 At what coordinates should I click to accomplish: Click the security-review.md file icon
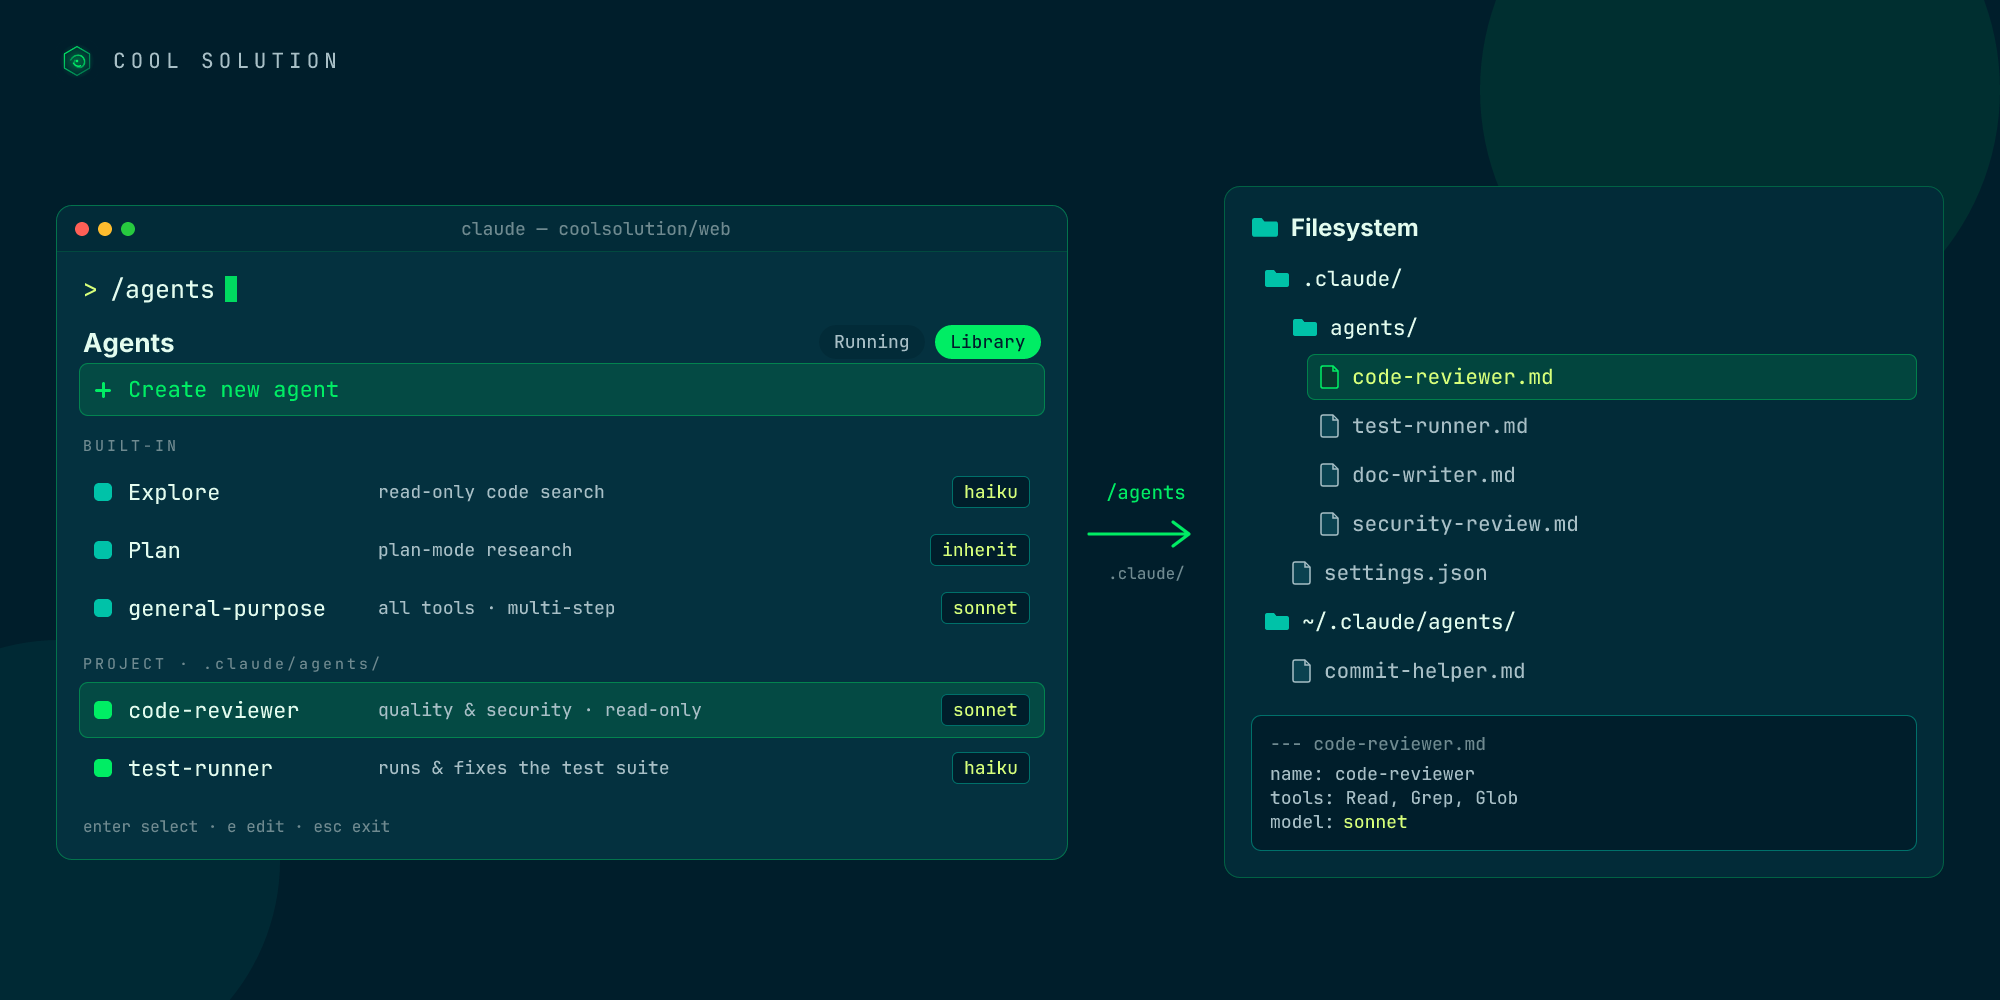[x=1330, y=524]
